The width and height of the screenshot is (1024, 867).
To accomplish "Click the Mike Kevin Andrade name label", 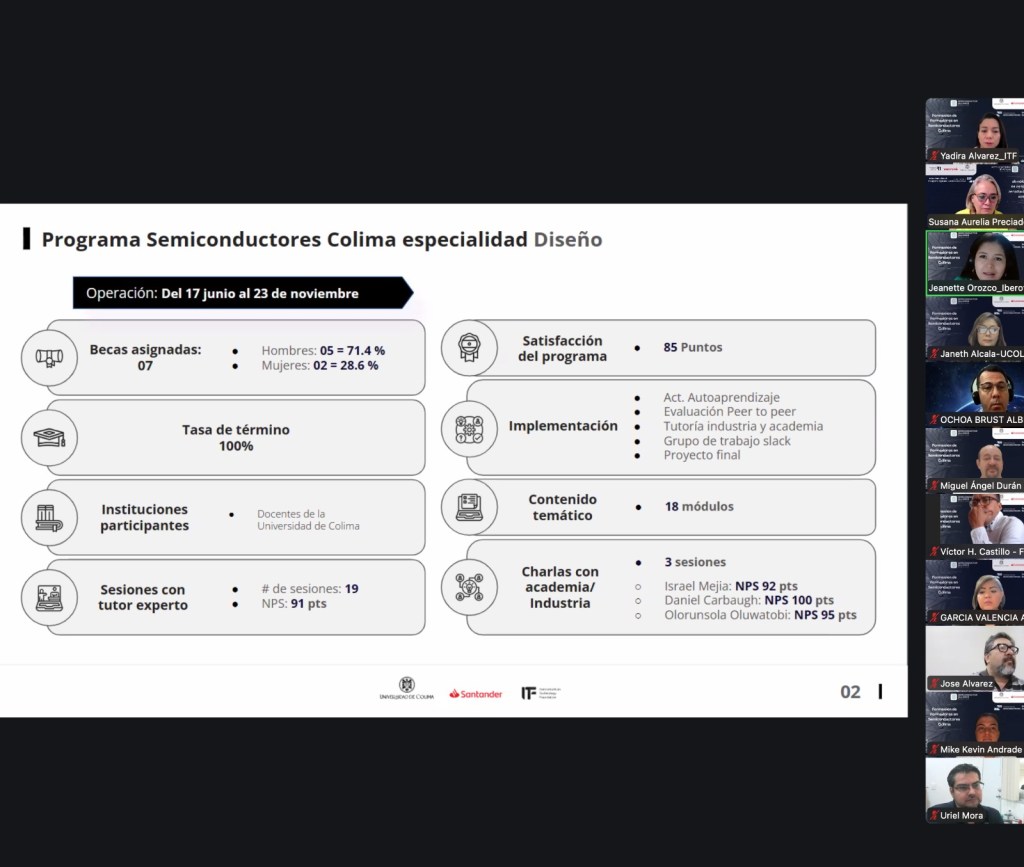I will 981,749.
